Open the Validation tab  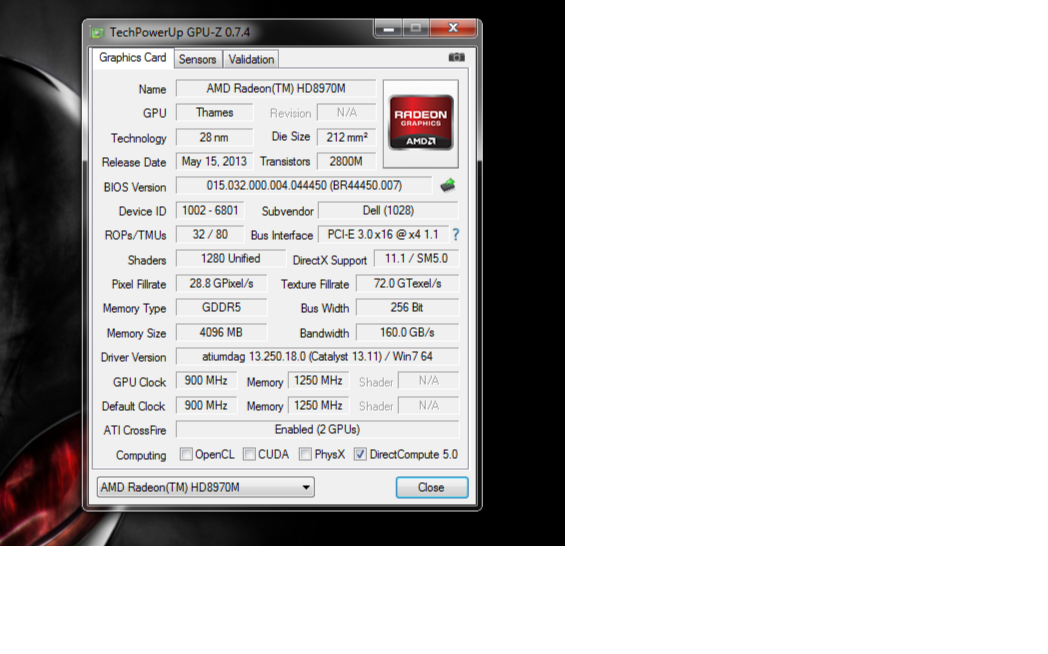[x=251, y=59]
